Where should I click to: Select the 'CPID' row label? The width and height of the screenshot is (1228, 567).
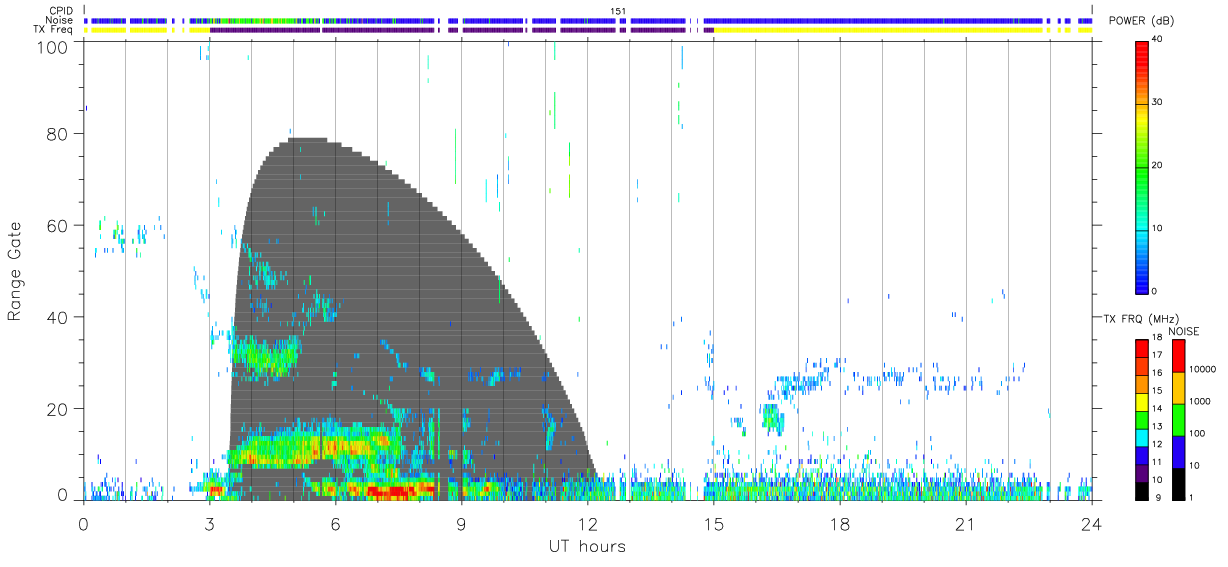61,10
